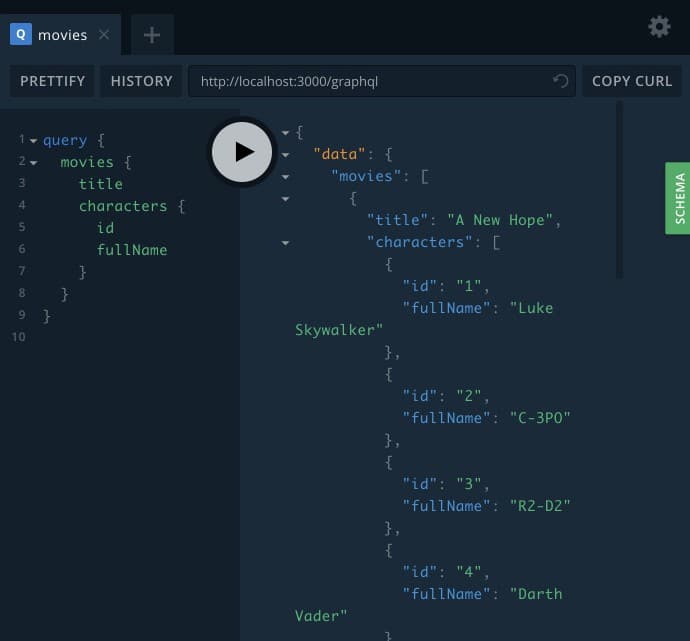Click "Vader" wrapped text in response
The width and height of the screenshot is (690, 641).
321,616
